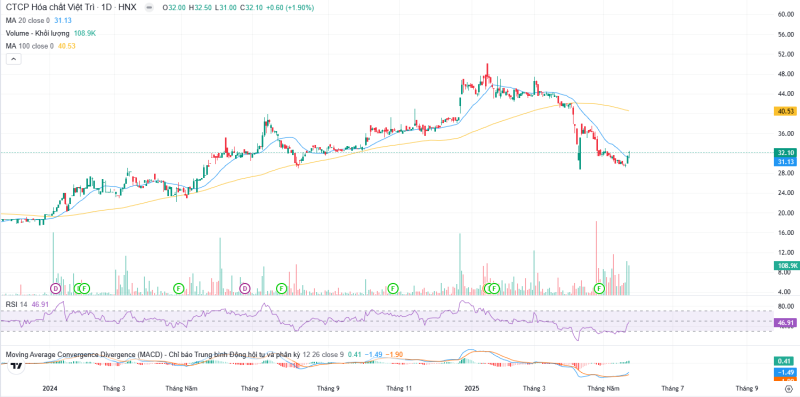Click the 2025 label on the time axis
800x397 pixels.
(472, 388)
